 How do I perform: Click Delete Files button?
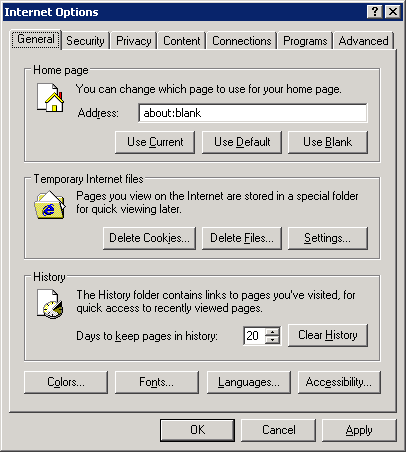pyautogui.click(x=242, y=238)
